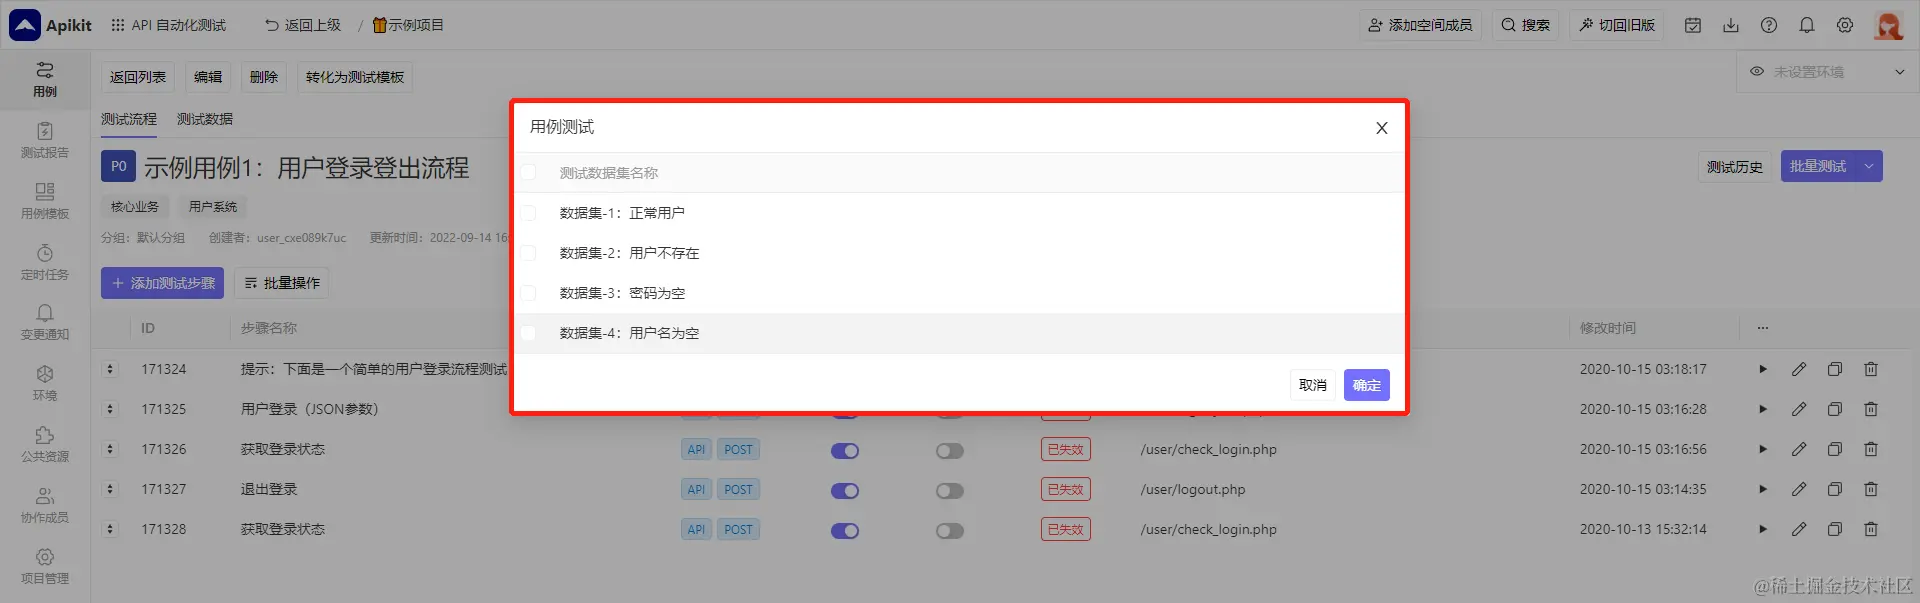The width and height of the screenshot is (1920, 603).
Task: Click 返回上级 in breadcrumb
Action: [303, 25]
